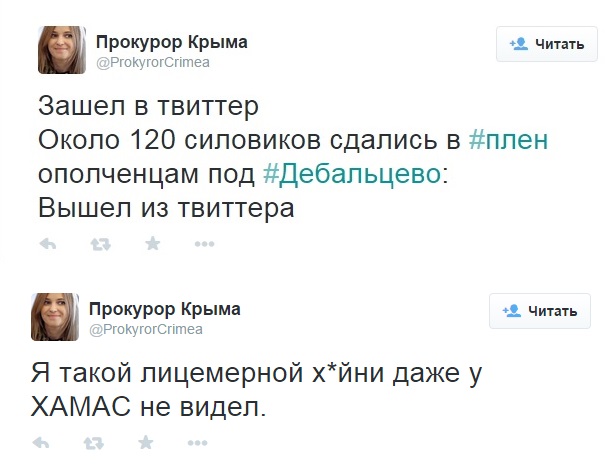Favorite the tweet ending 'Вышел из твиттера'
Screen dimensions: 616x464
pos(152,243)
